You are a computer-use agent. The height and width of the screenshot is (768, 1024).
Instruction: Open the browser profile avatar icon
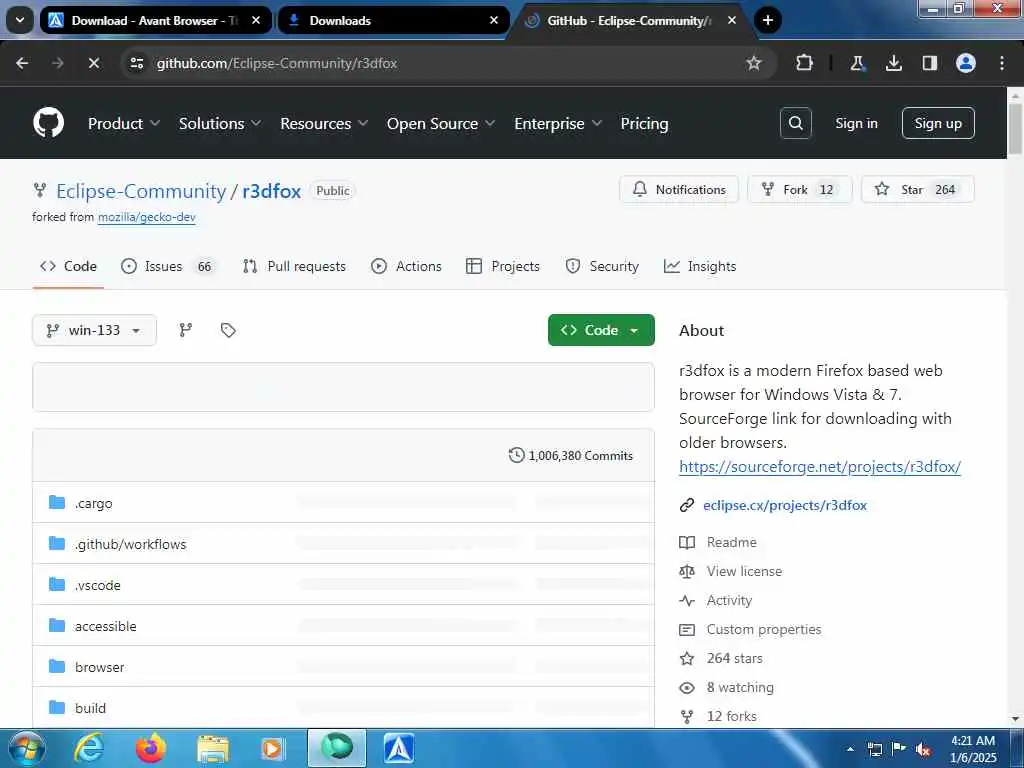pyautogui.click(x=966, y=63)
